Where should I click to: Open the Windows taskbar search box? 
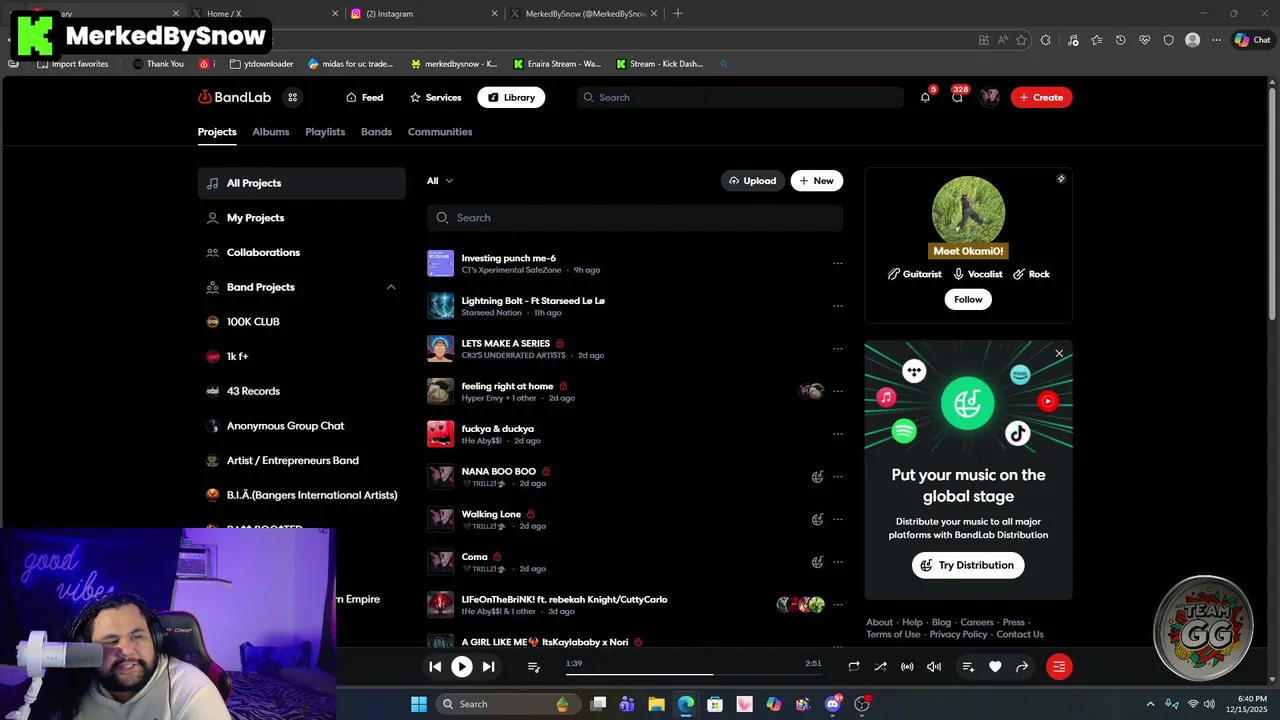coord(507,704)
